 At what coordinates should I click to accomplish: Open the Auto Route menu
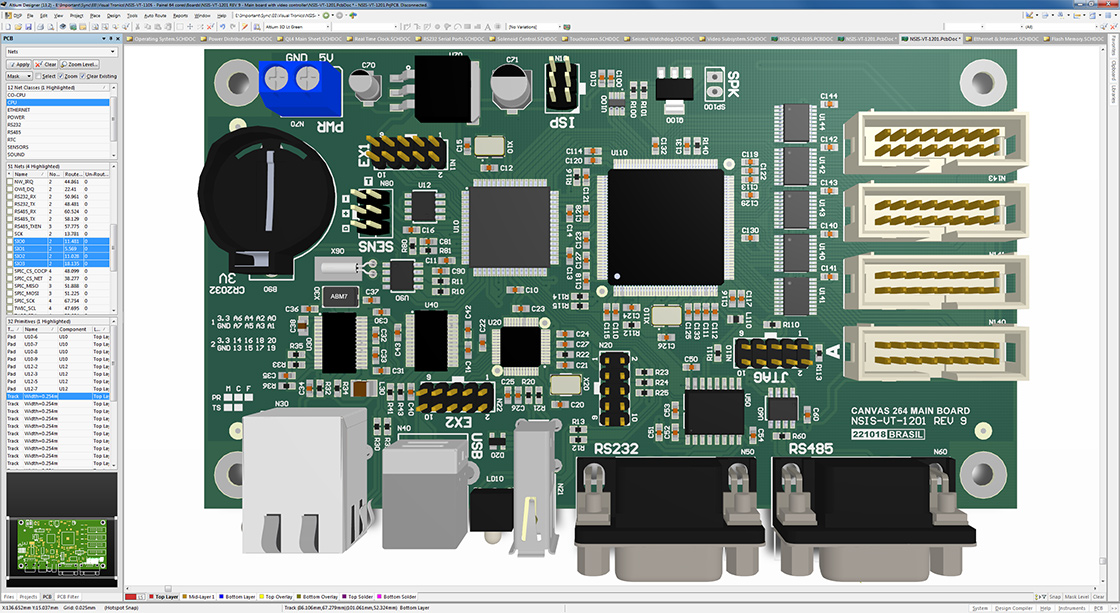pos(155,16)
